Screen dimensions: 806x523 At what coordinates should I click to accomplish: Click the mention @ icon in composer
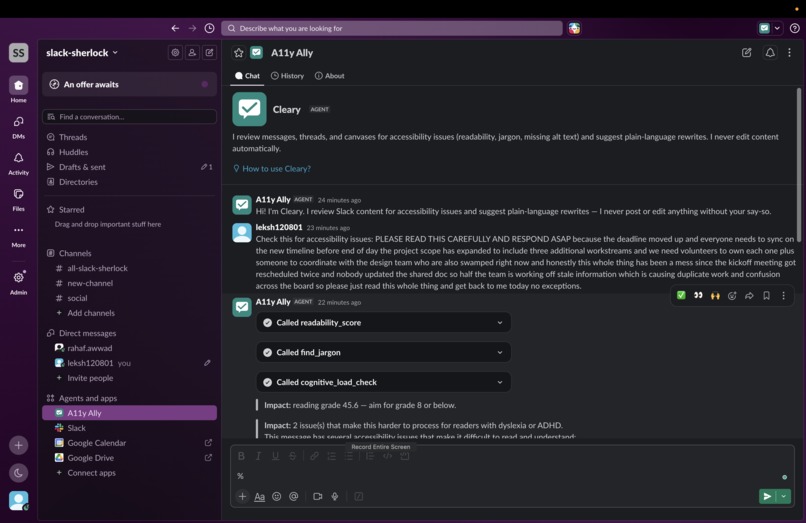pos(294,496)
